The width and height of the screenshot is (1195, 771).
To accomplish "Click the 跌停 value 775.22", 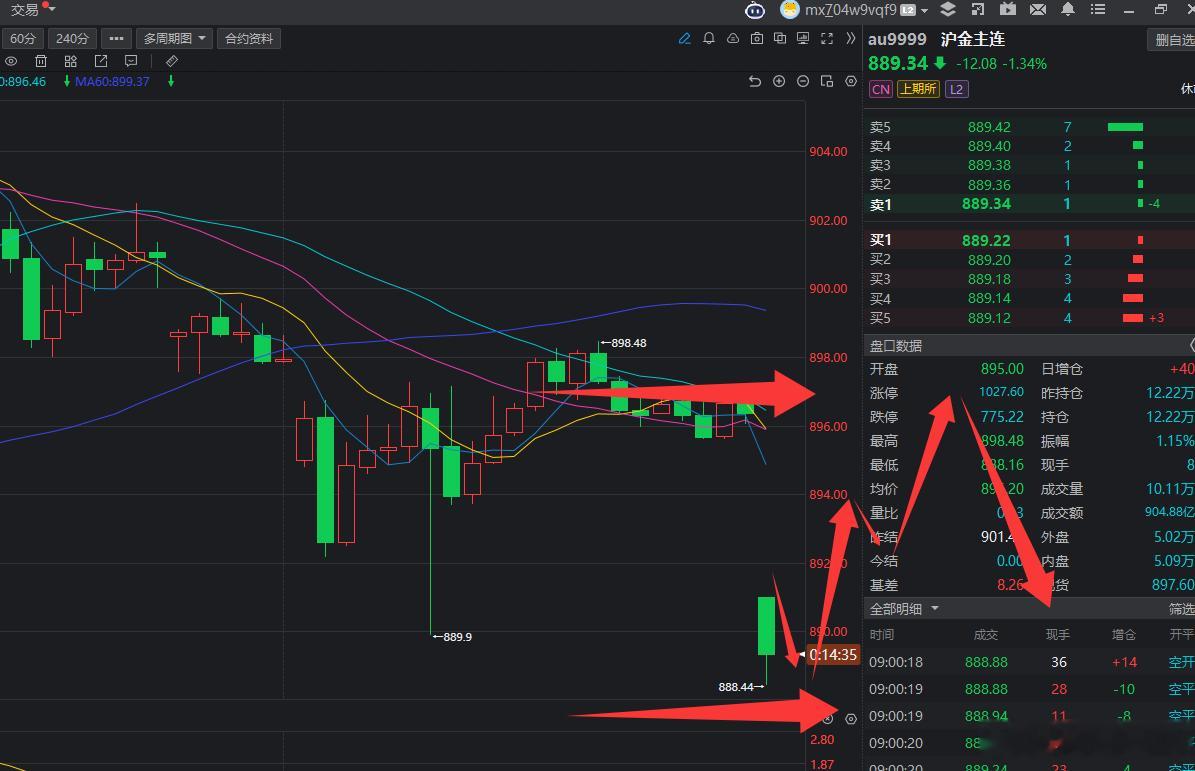I will point(1002,417).
